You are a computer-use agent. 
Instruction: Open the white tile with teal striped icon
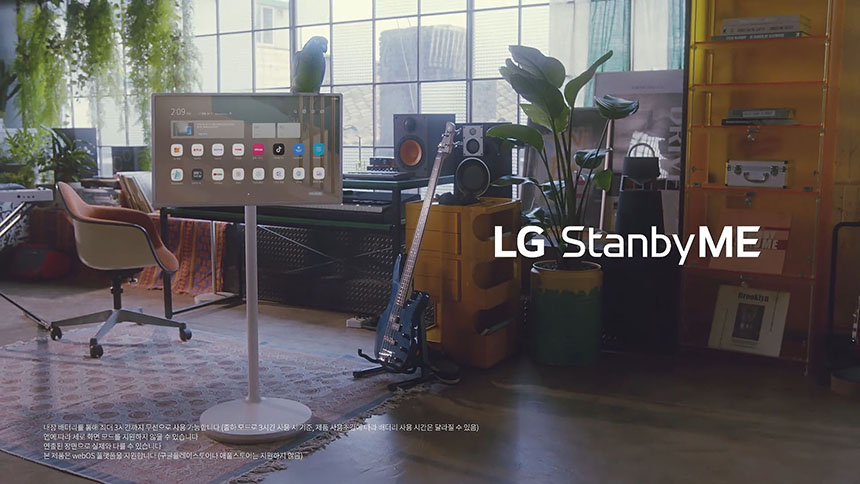coord(177,175)
